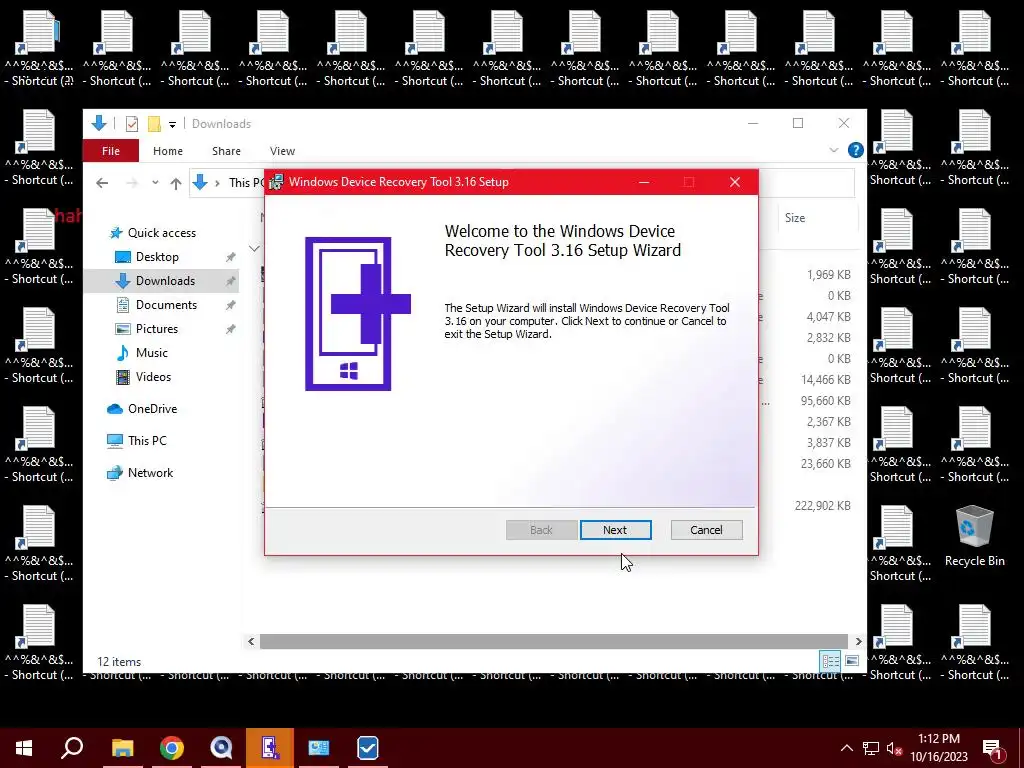Click the pin icon beside Downloads
Image resolution: width=1024 pixels, height=768 pixels.
tap(231, 281)
